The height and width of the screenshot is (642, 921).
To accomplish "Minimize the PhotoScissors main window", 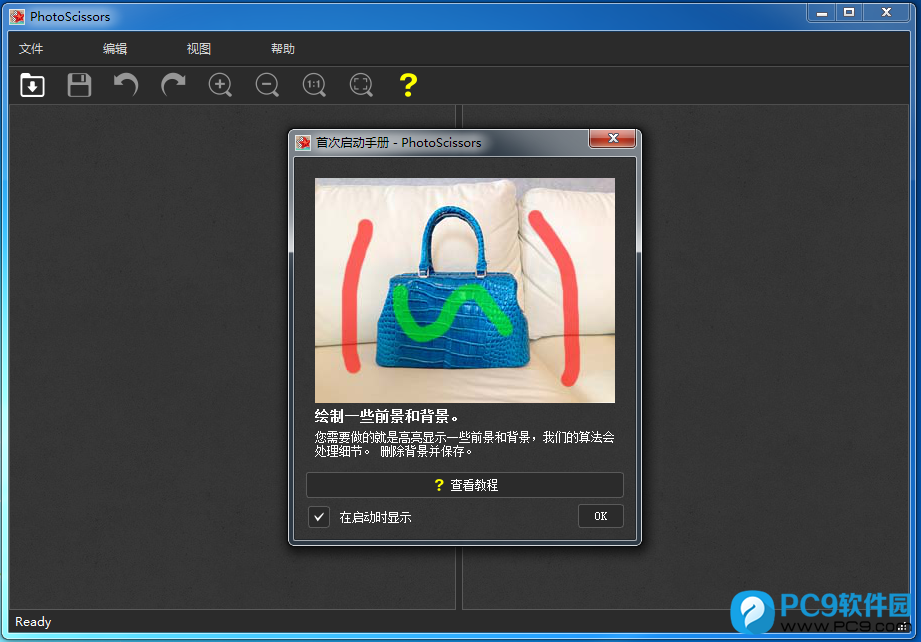I will pos(822,13).
